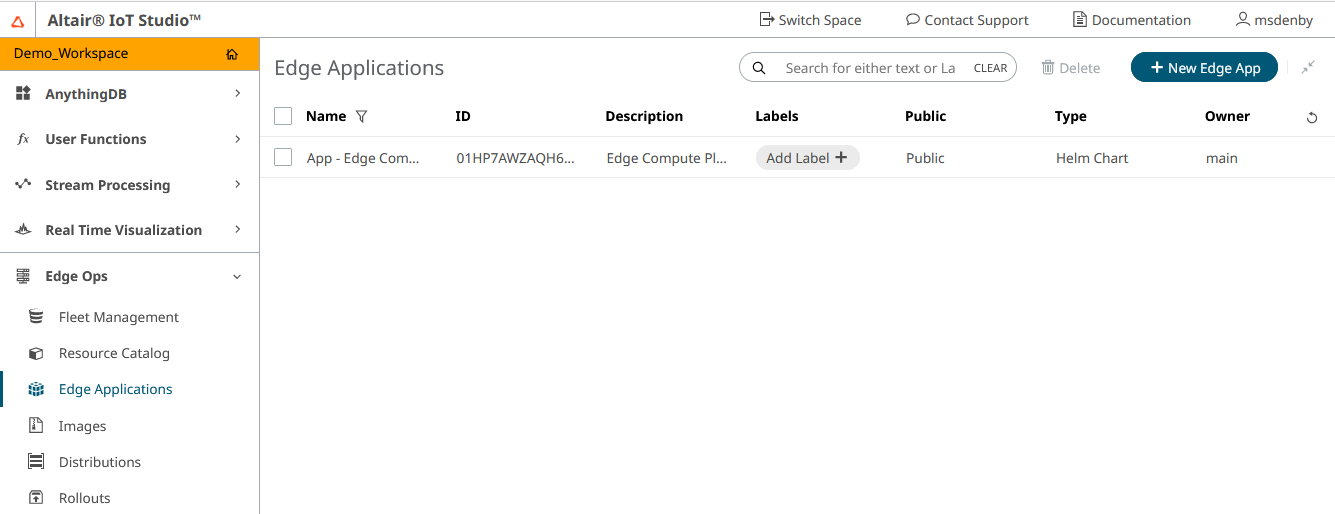Click the workspace home icon
1335x514 pixels.
coord(232,54)
